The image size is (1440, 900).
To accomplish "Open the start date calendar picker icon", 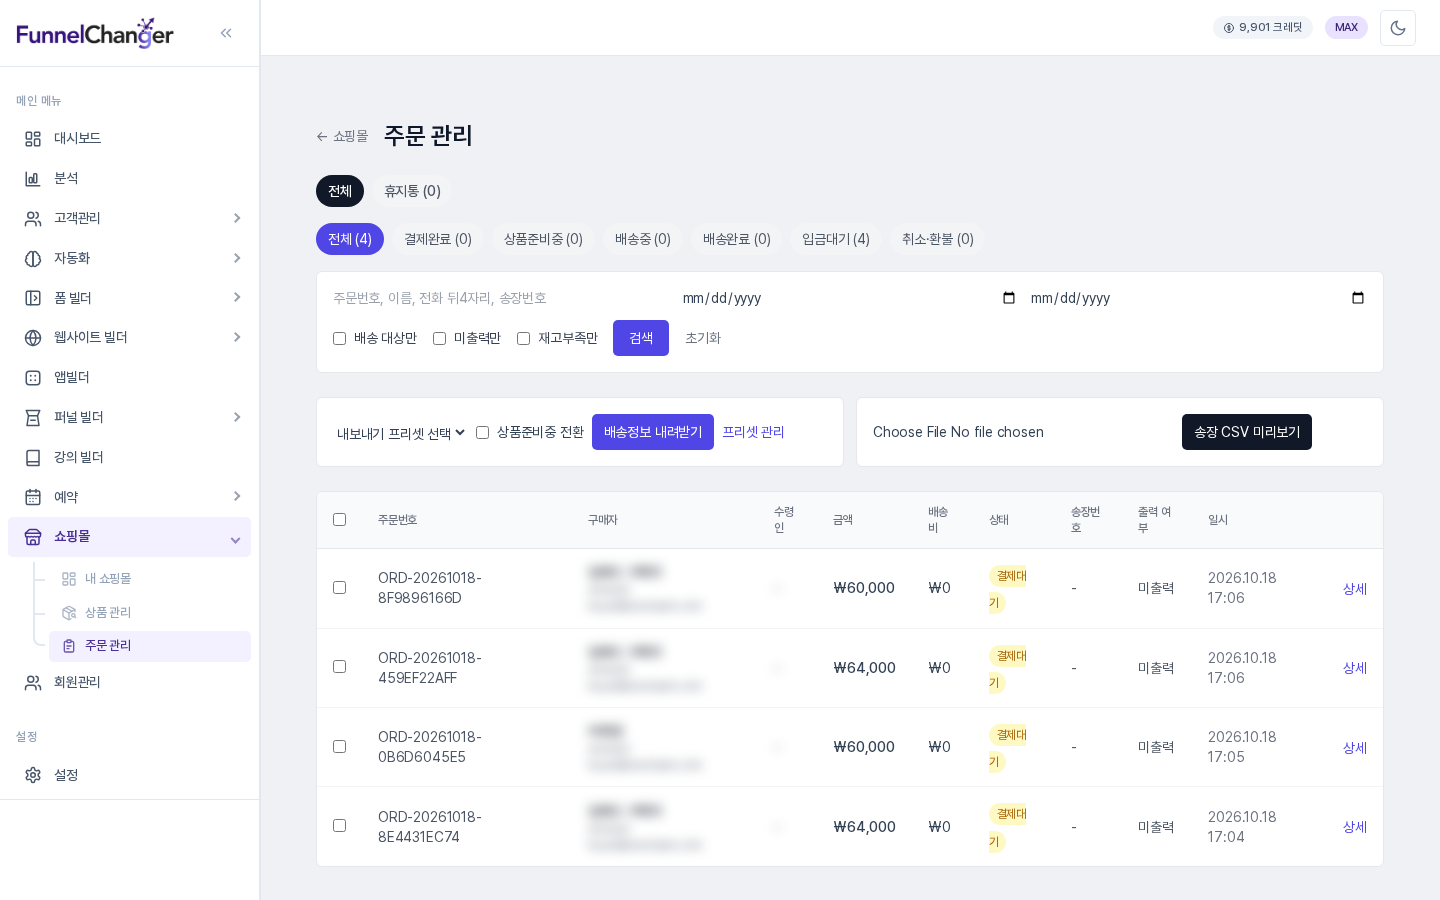I will (x=1008, y=298).
